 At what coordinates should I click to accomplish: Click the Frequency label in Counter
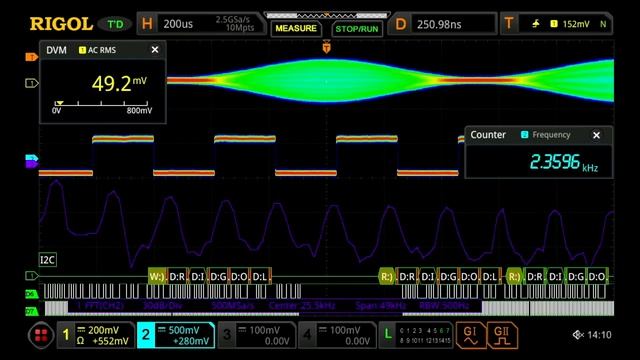[551, 135]
